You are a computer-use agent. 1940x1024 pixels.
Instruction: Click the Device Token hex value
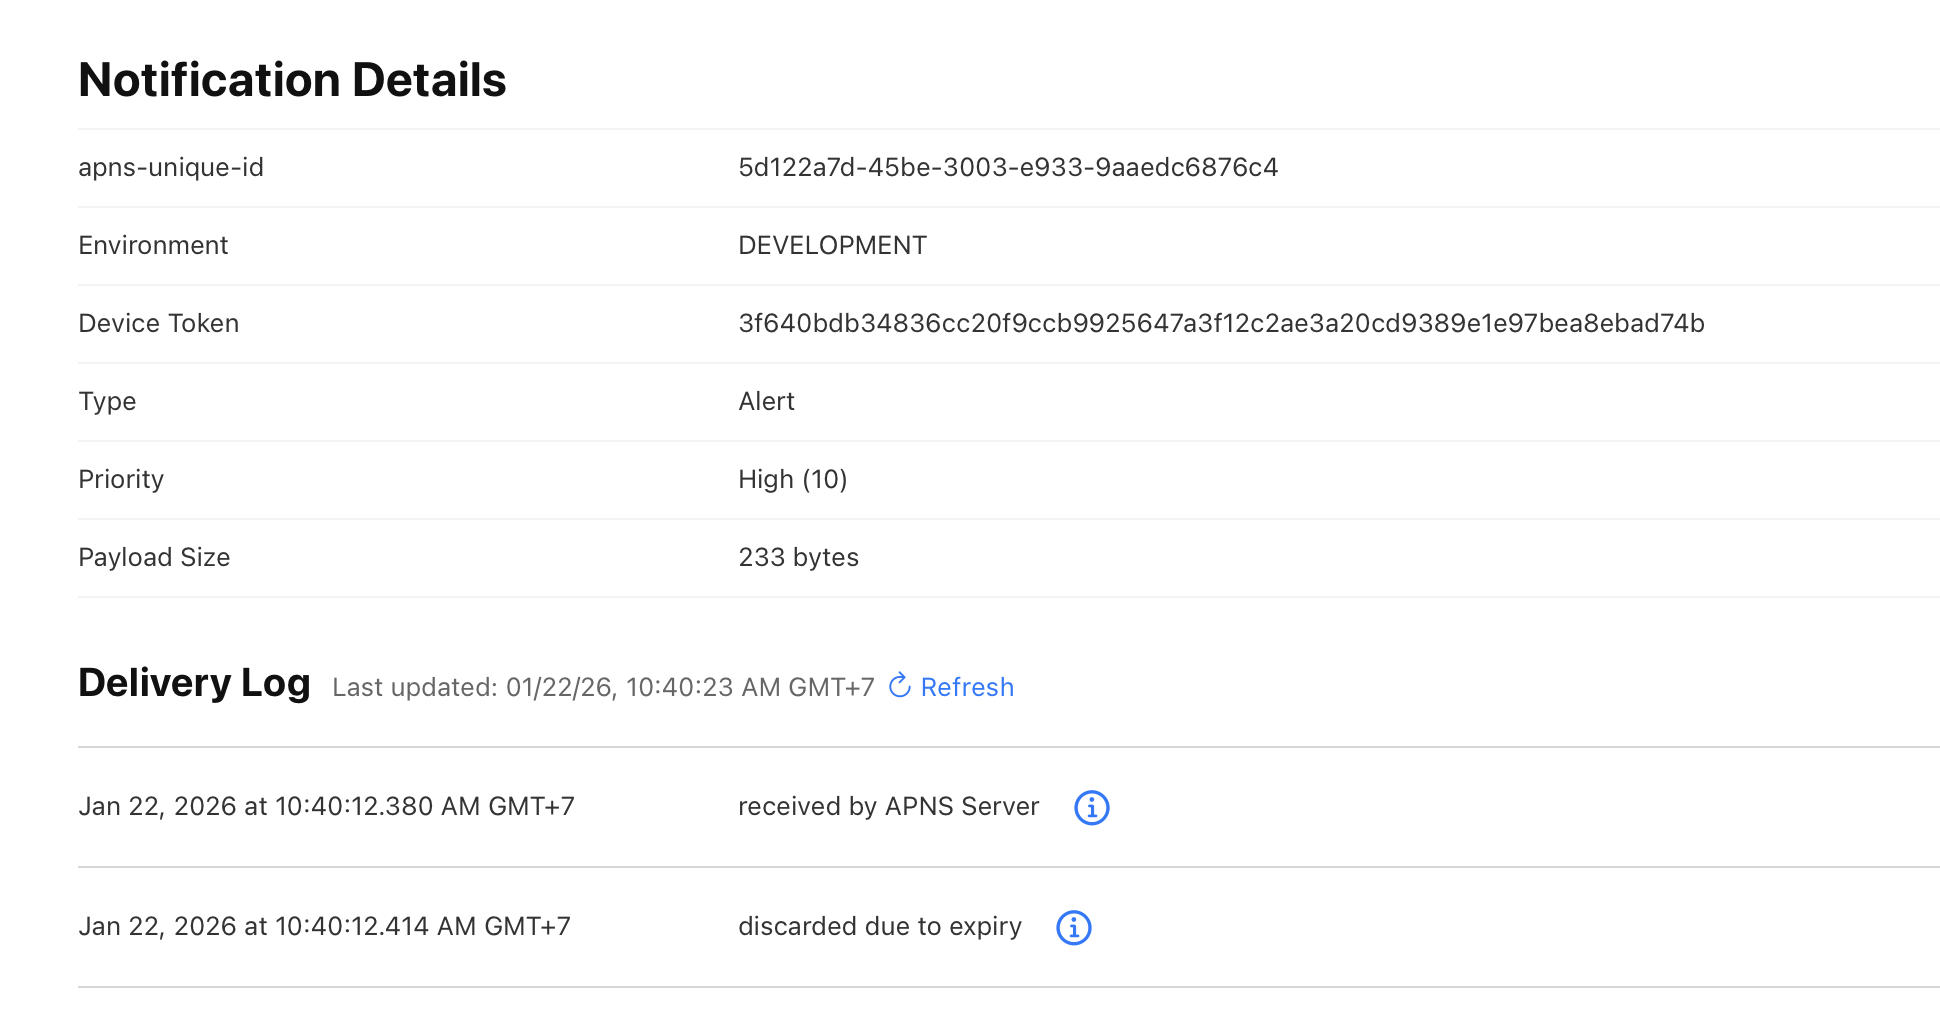point(1220,323)
